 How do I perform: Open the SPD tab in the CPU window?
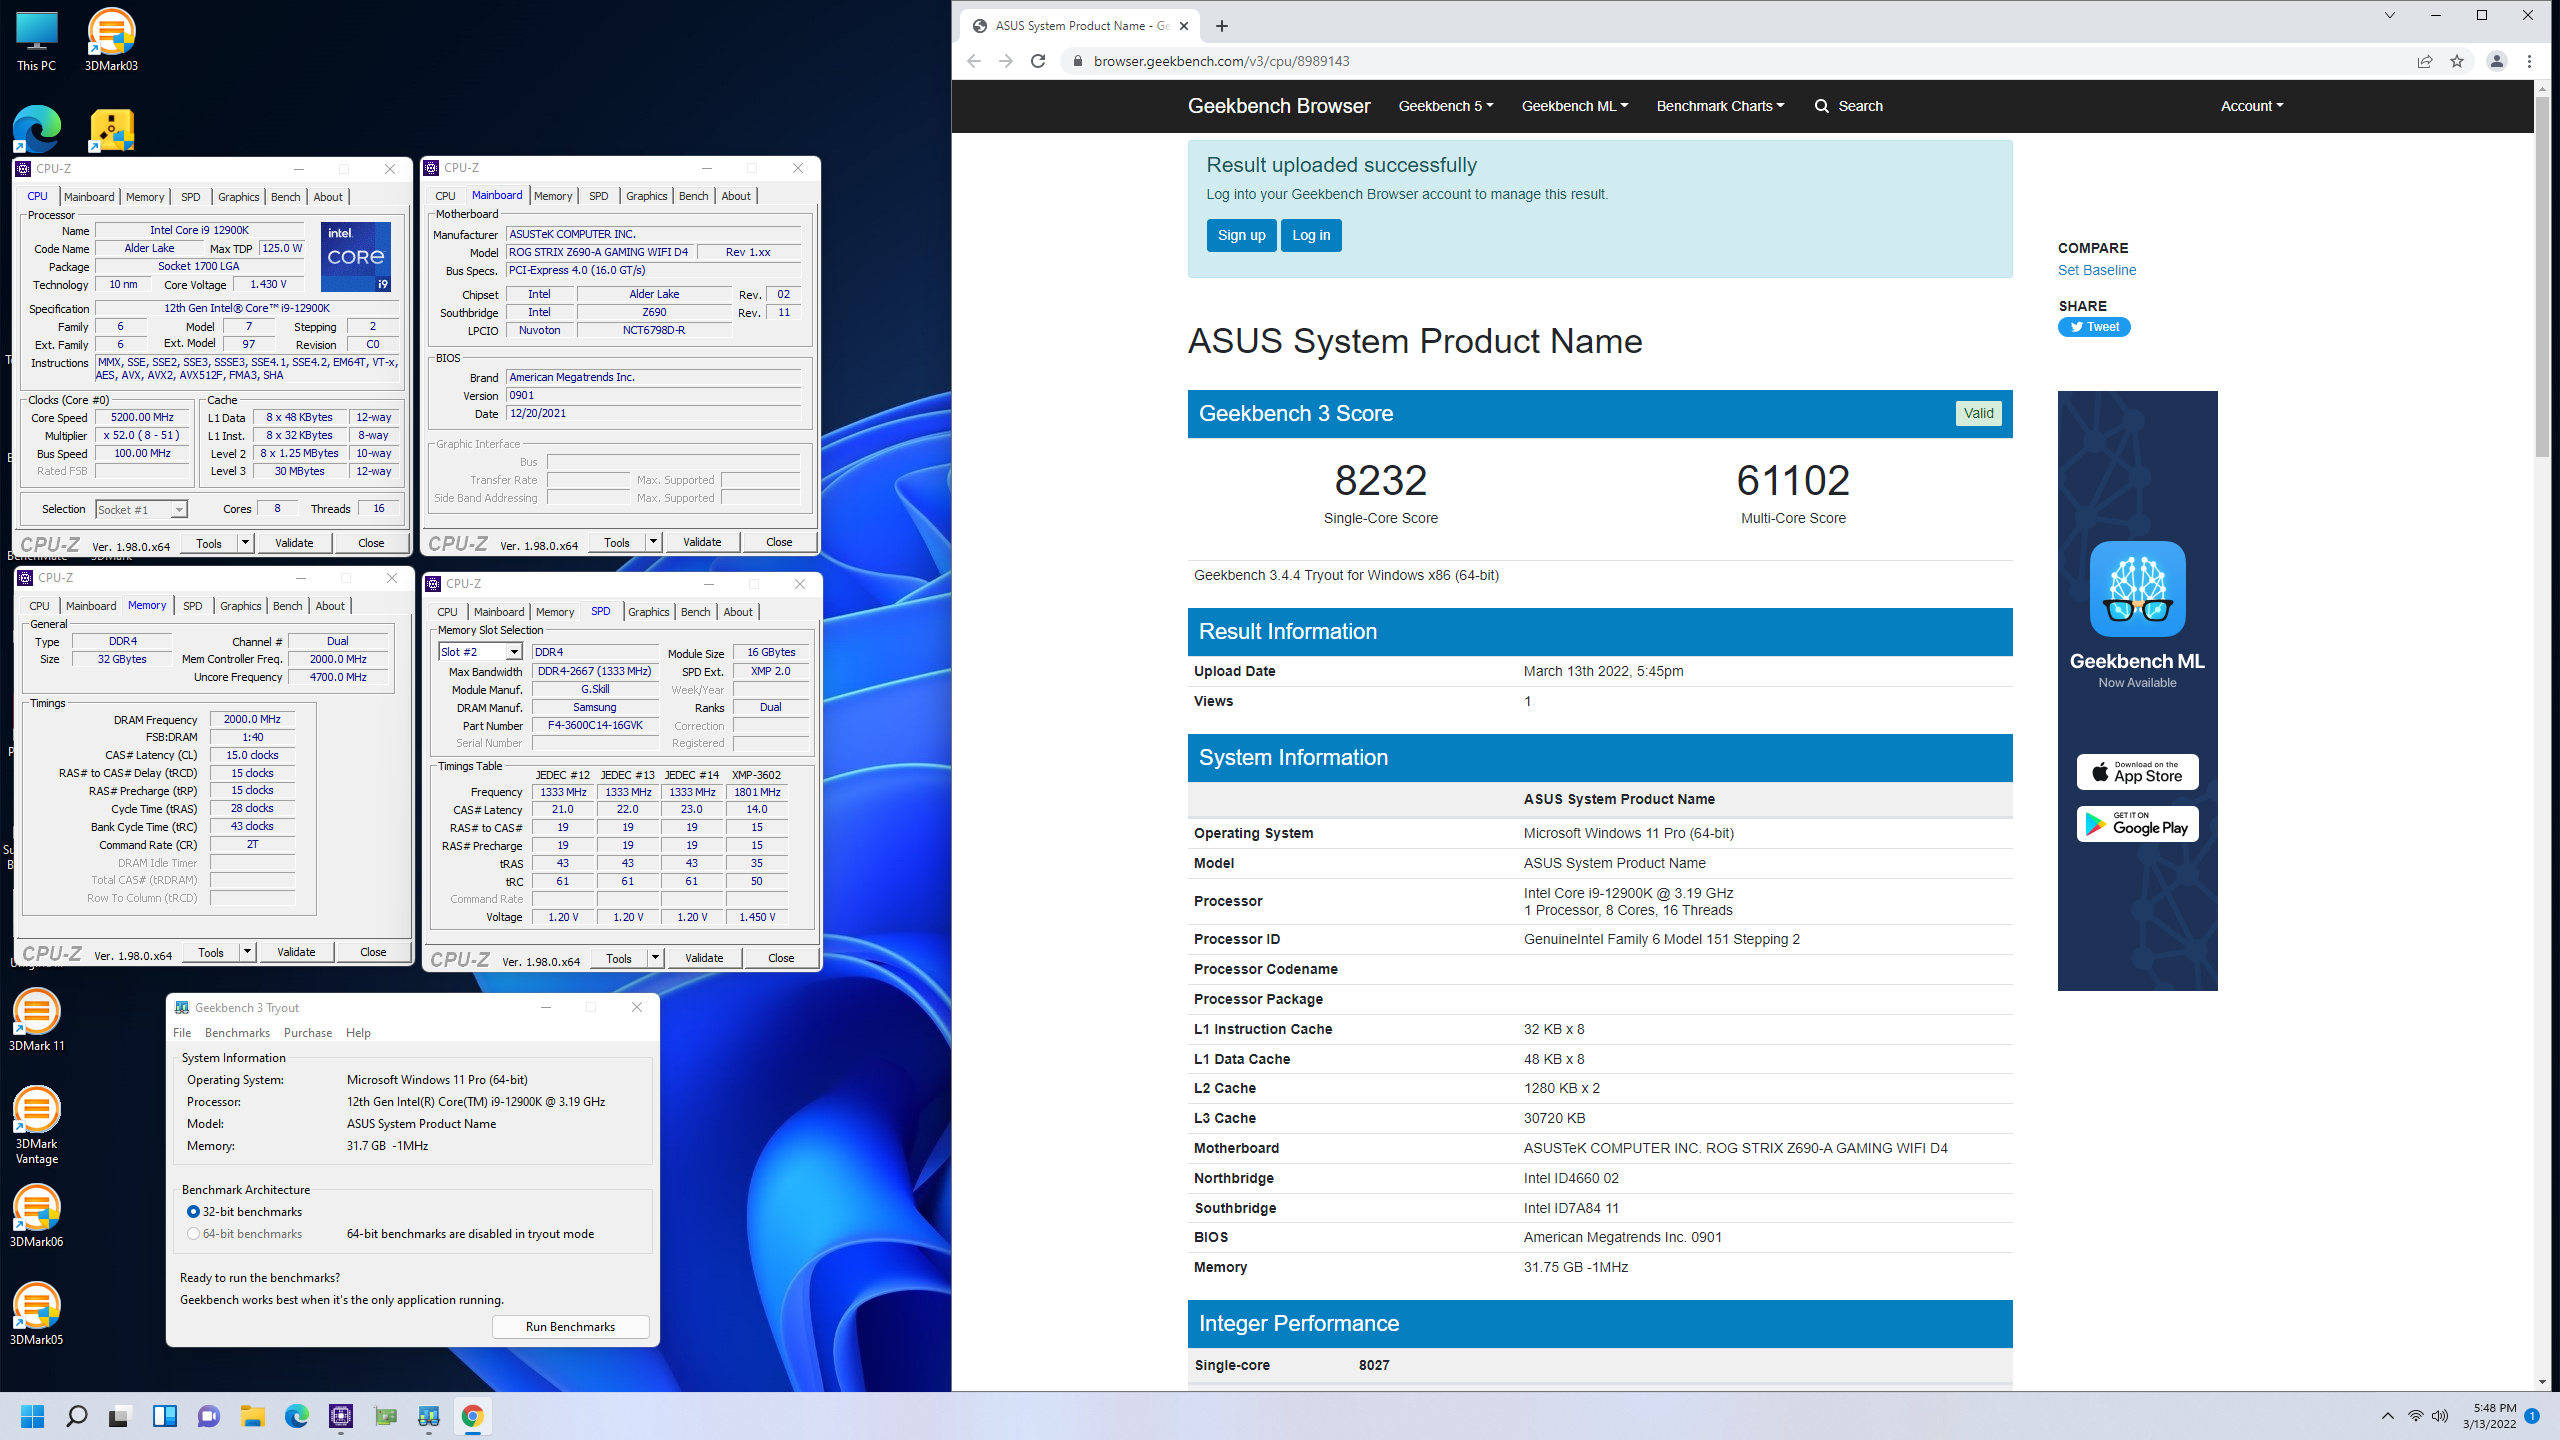point(191,197)
